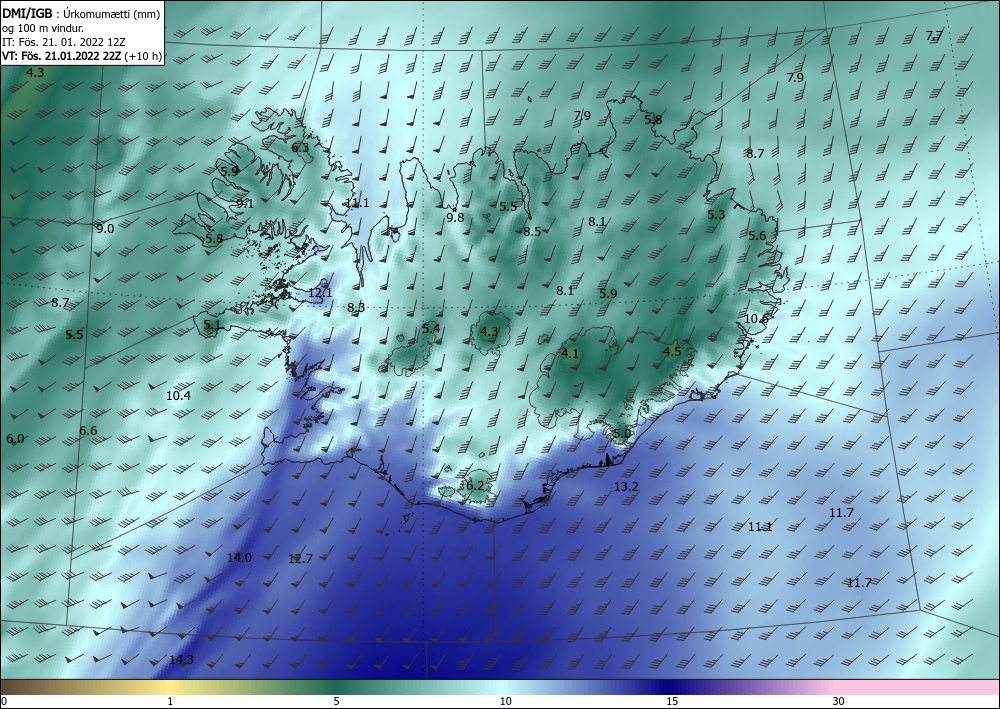This screenshot has height=709, width=1000.
Task: Click the 7.7 value on the map
Action: [934, 36]
